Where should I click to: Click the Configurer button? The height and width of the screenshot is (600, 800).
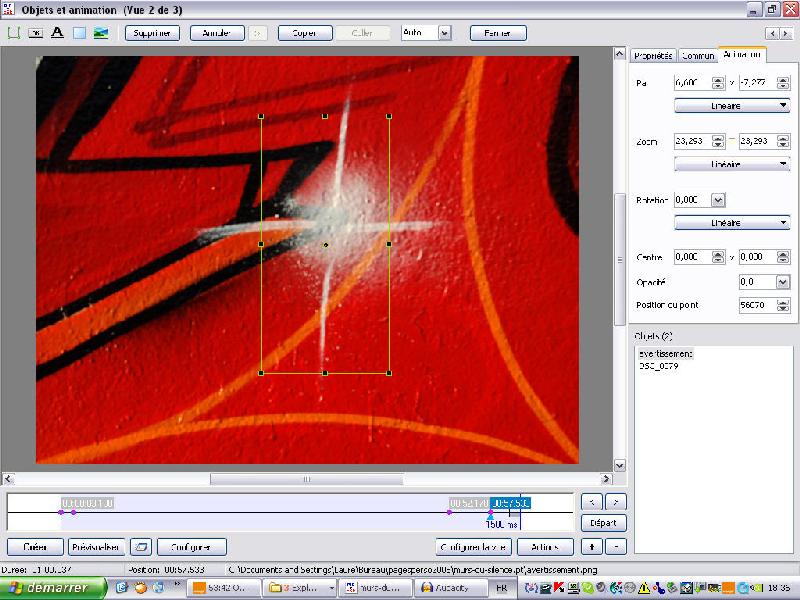click(x=192, y=547)
